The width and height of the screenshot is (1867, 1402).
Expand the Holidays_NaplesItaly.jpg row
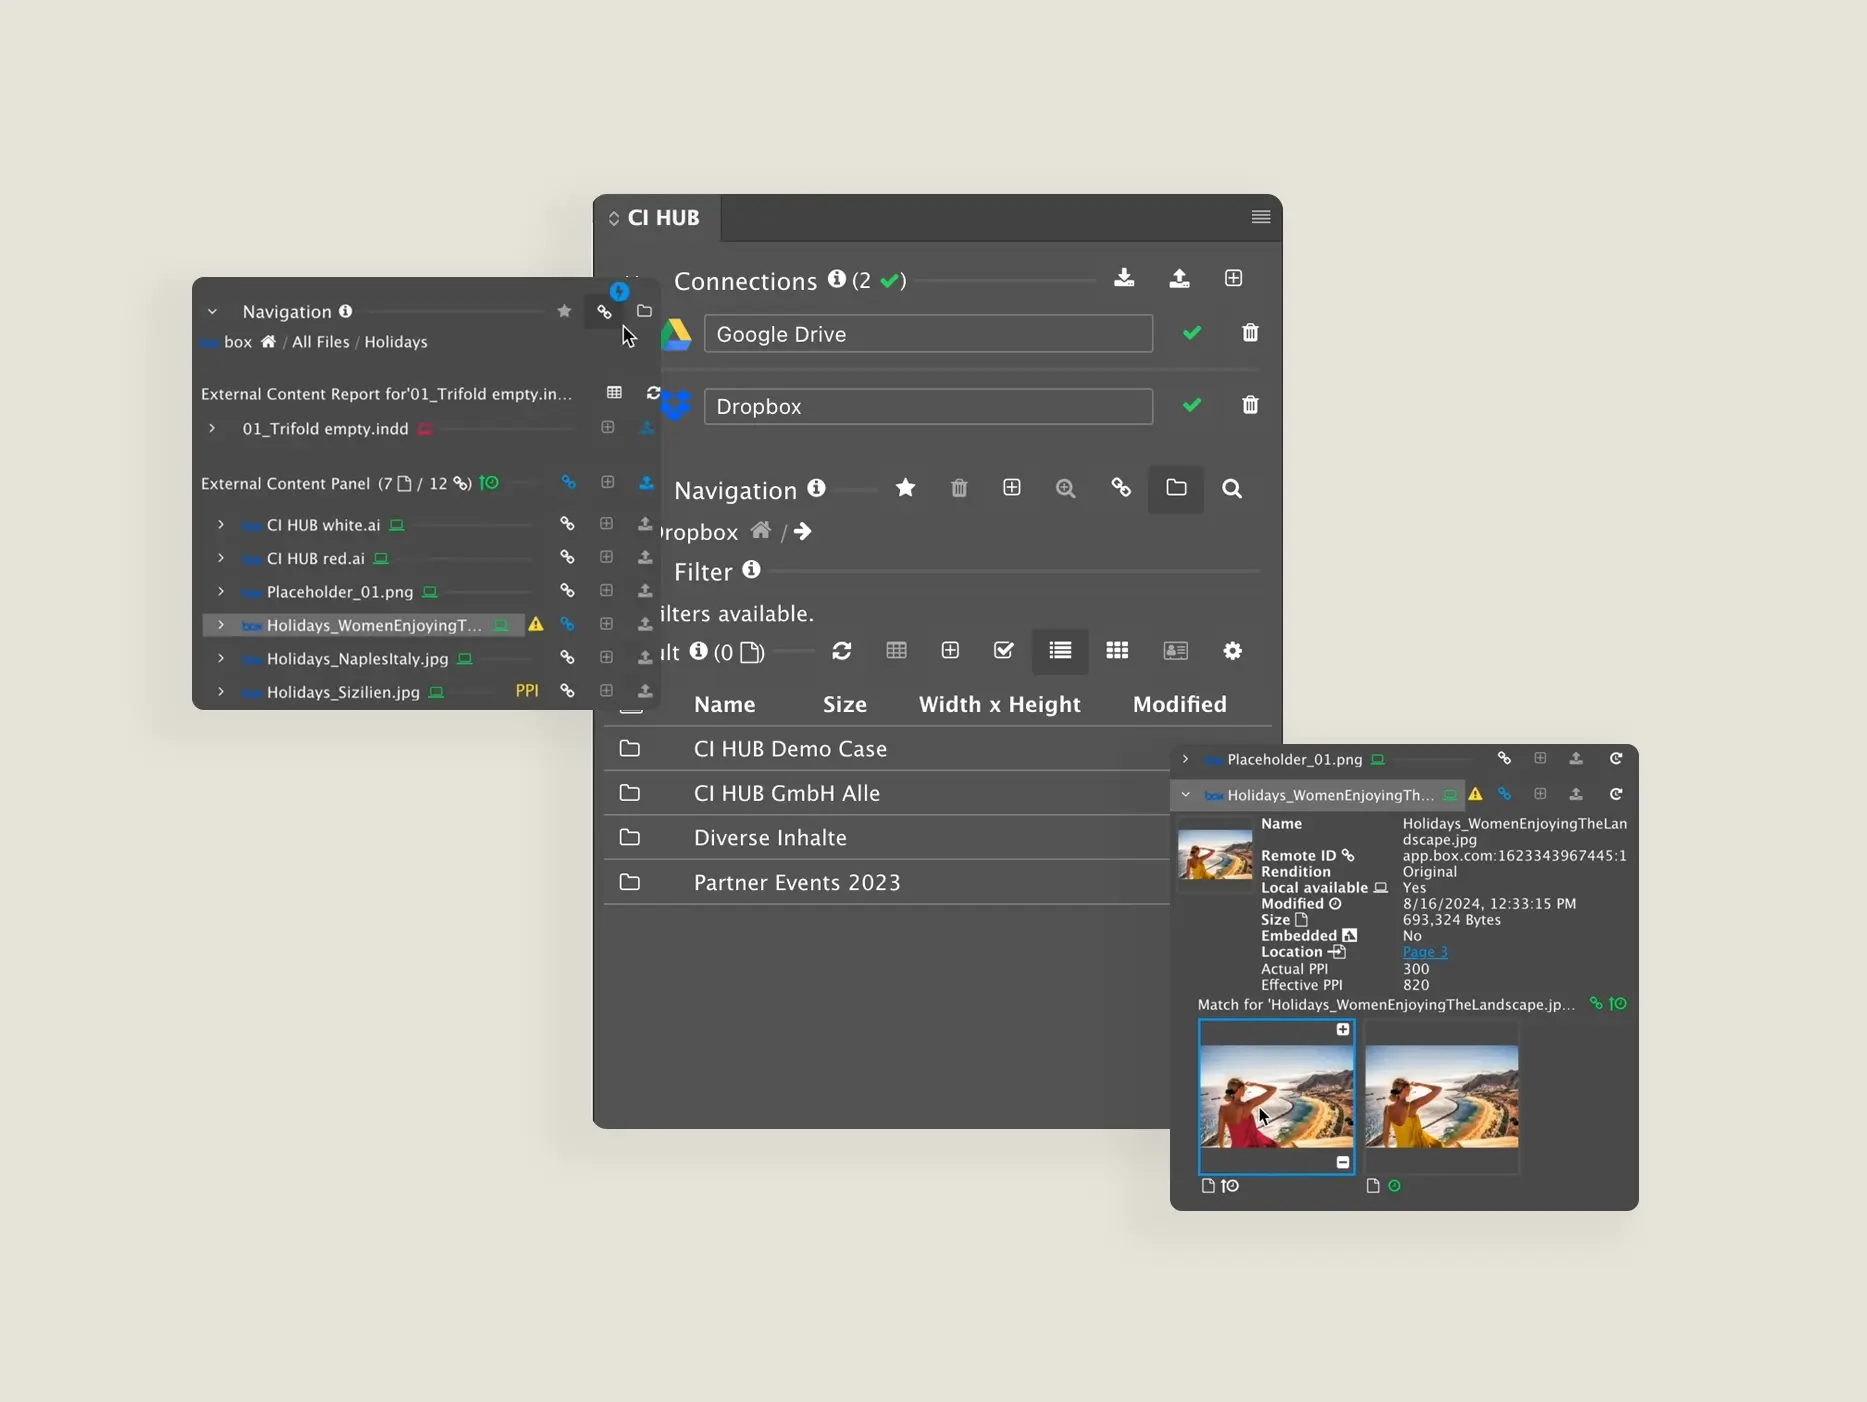(x=221, y=658)
